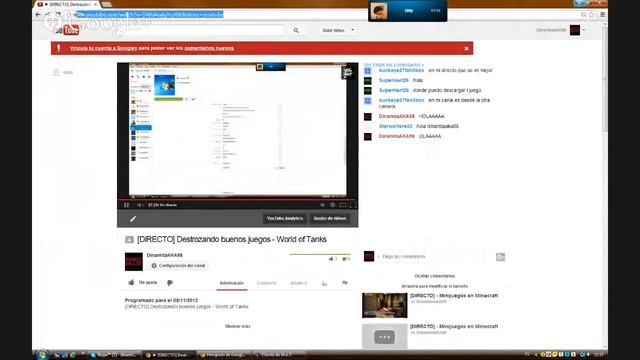Select the [DIRECTO] Destrozan... browser tab

coord(67,4)
